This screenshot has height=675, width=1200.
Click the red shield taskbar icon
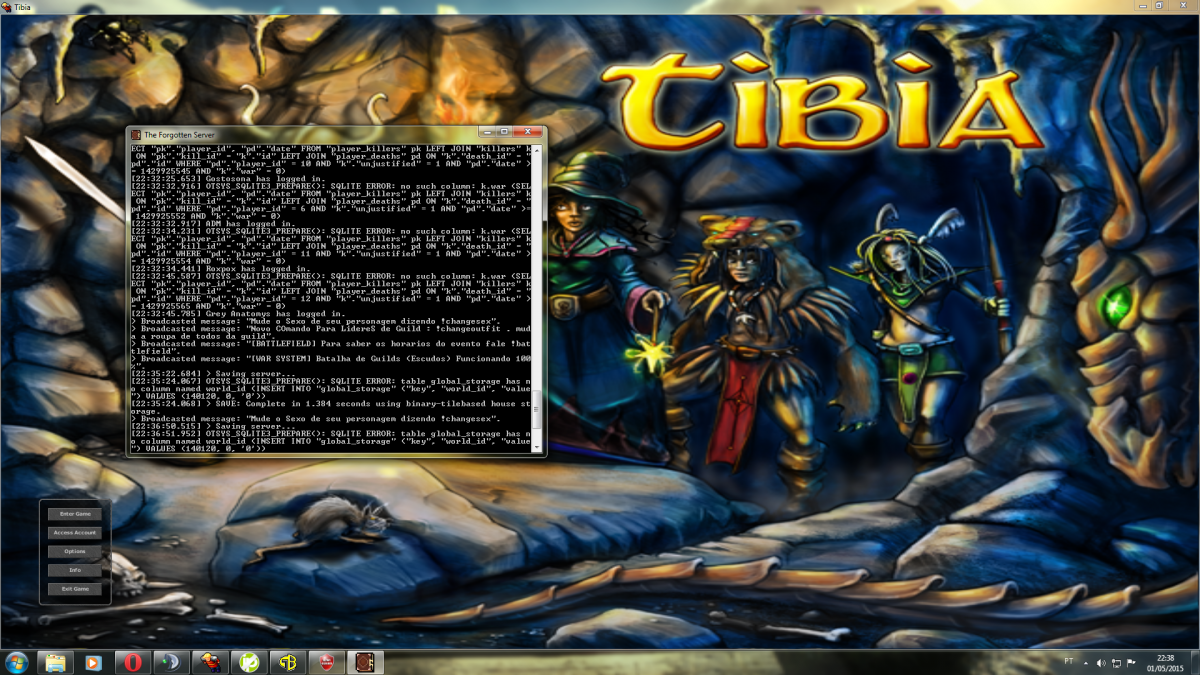point(325,662)
